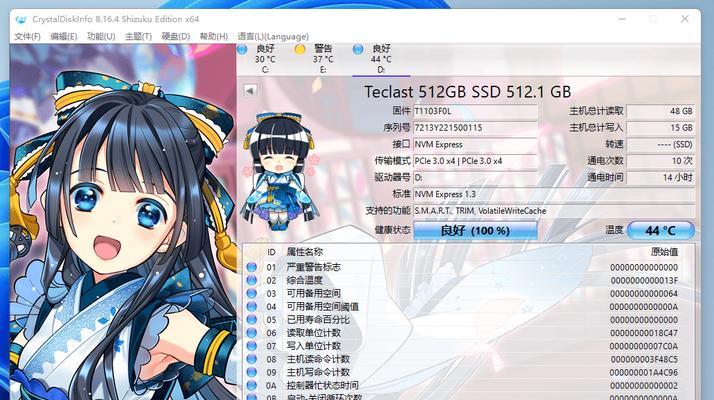
Task: Click the serial number field 7213Y221500115
Action: (475, 128)
